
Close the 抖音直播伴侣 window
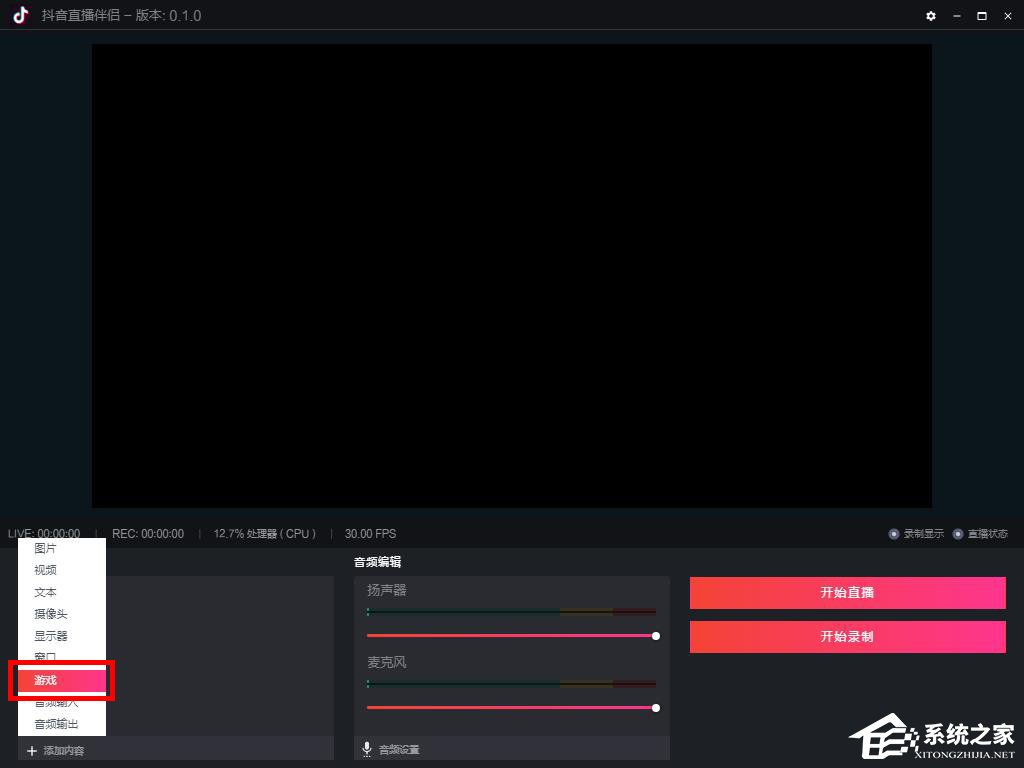coord(1008,16)
